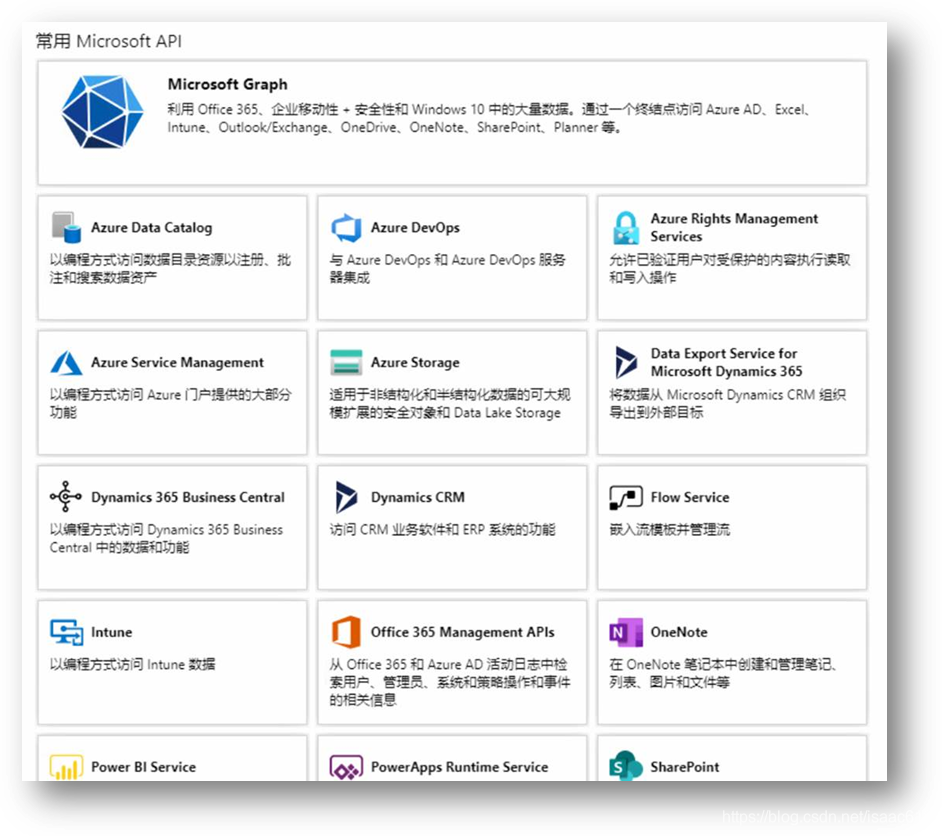The height and width of the screenshot is (836, 942).
Task: Click the Intune monitor icon
Action: 66,632
